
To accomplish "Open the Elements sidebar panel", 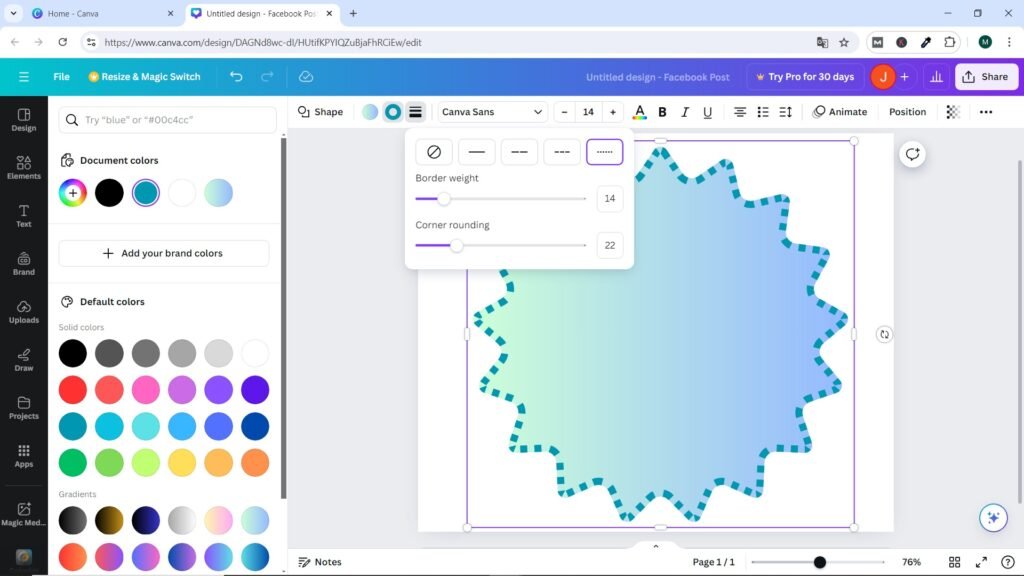I will [x=24, y=166].
